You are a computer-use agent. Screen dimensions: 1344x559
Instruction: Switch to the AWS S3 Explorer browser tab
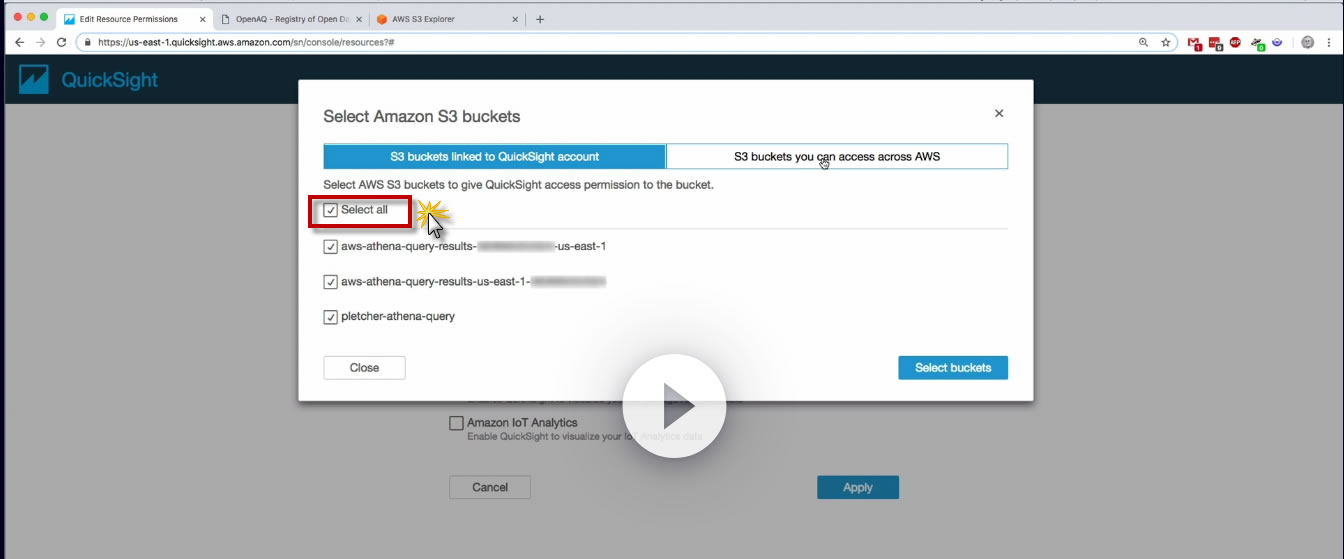(x=447, y=19)
